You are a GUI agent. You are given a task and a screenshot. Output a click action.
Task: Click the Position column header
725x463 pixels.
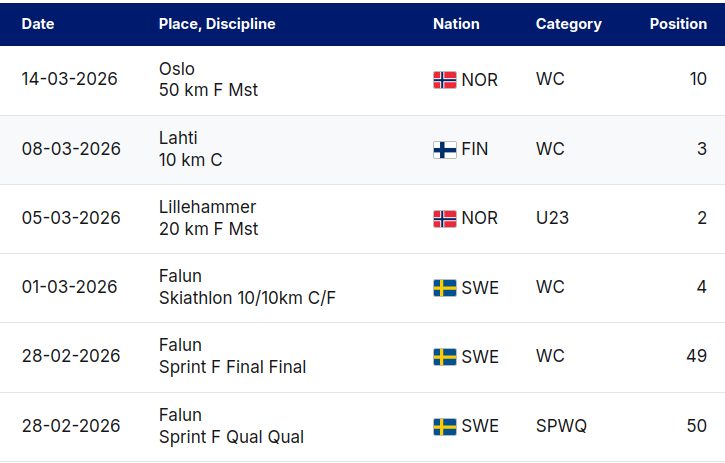678,24
